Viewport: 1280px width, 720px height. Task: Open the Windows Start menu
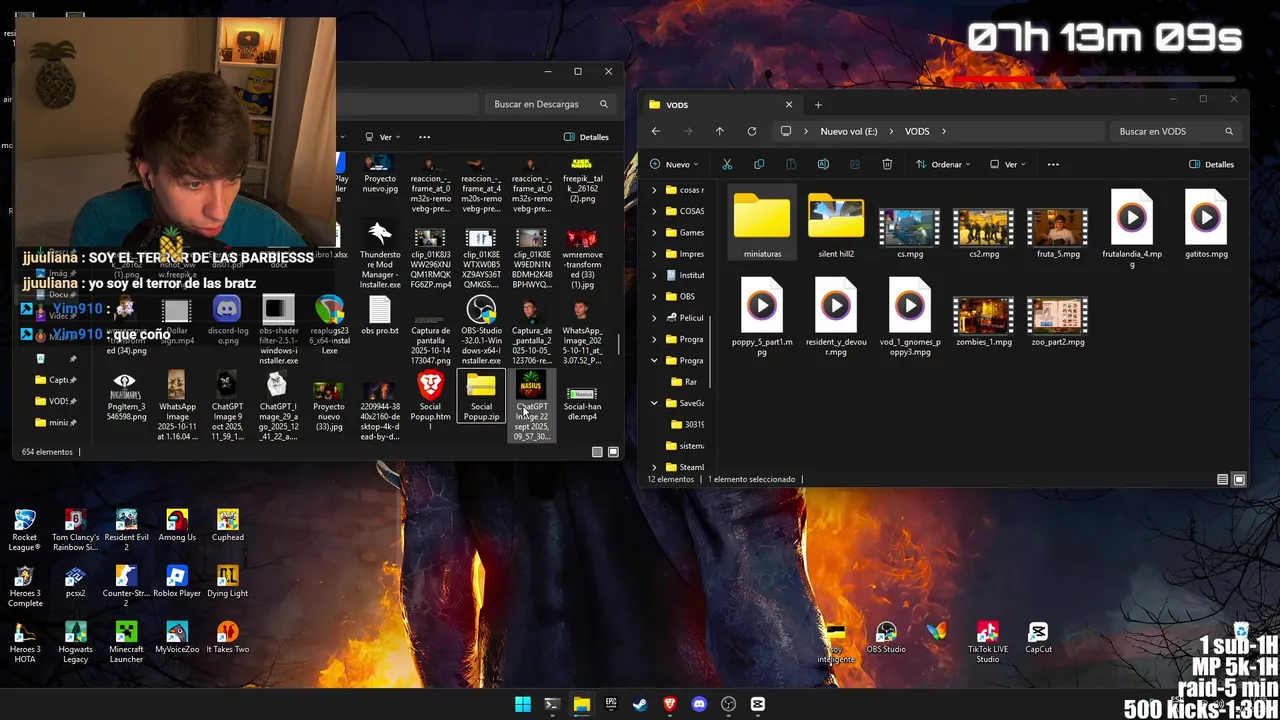coord(522,704)
